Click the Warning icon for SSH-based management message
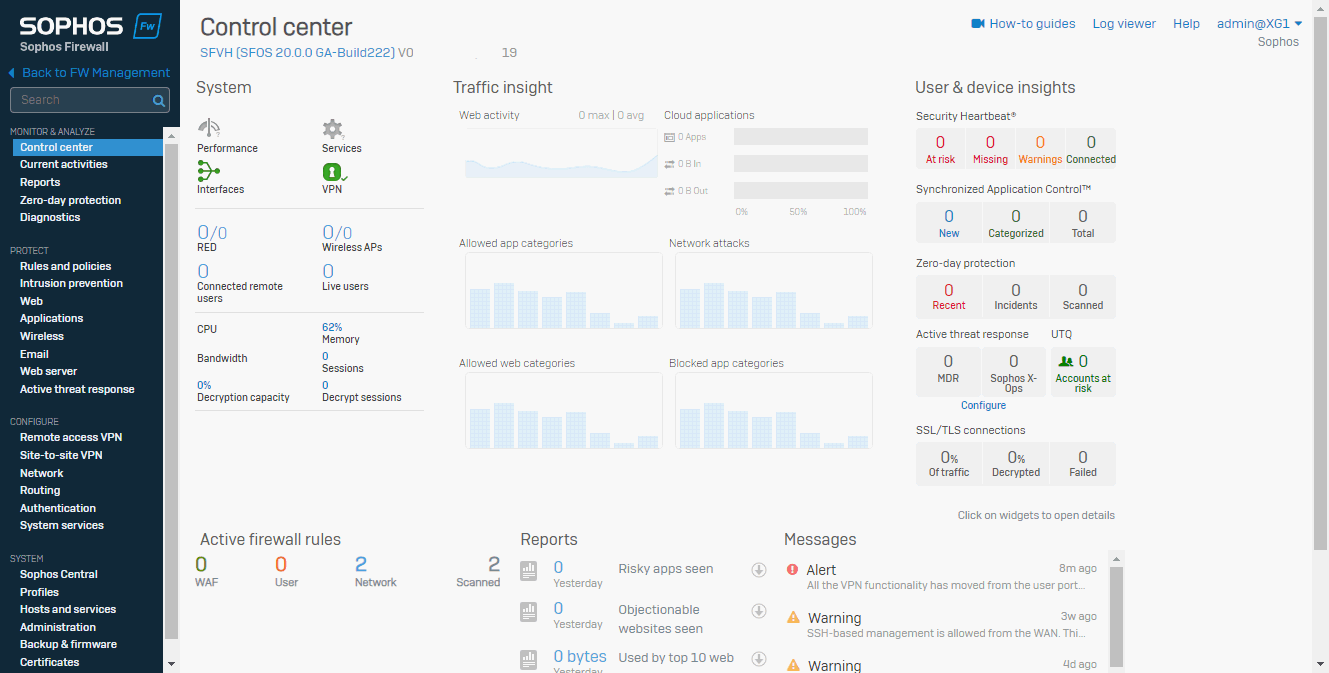 coord(794,617)
